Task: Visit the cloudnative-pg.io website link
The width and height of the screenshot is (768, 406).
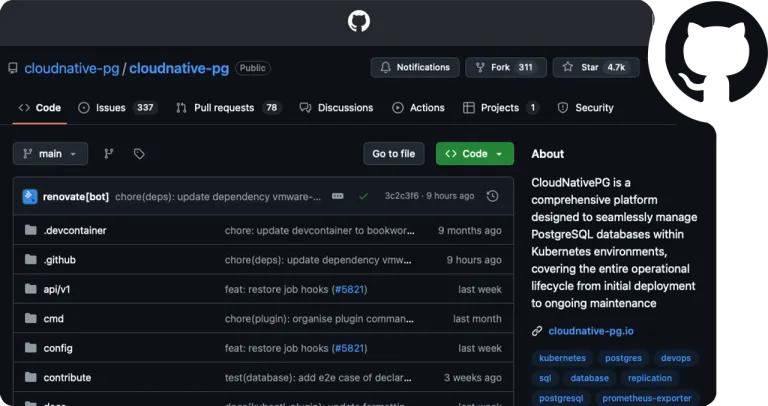Action: click(591, 331)
